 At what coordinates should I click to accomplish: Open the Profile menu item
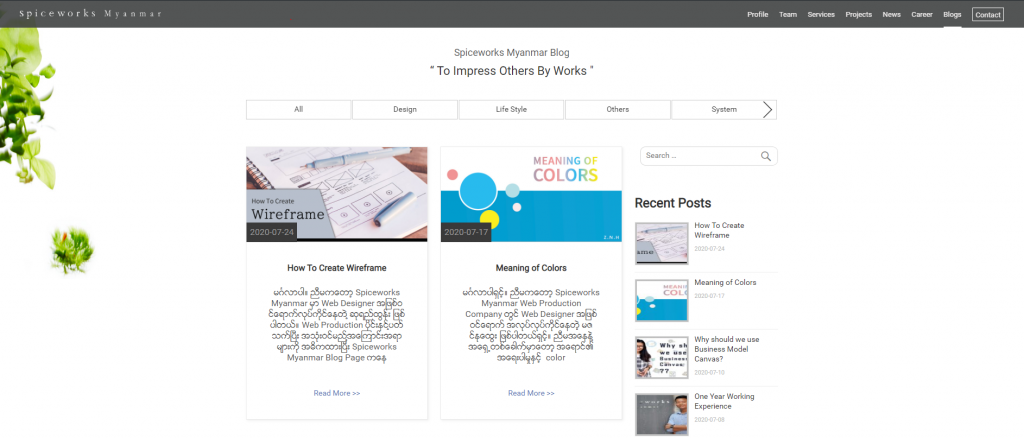click(x=757, y=15)
